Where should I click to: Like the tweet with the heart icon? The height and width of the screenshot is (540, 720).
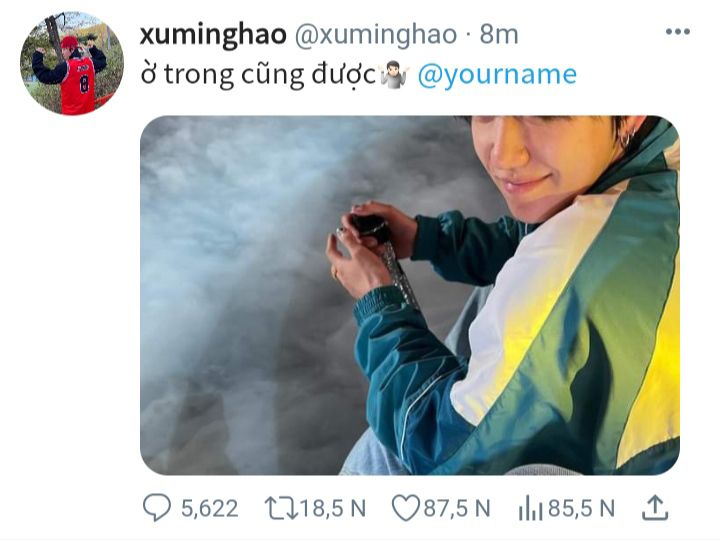pyautogui.click(x=406, y=508)
